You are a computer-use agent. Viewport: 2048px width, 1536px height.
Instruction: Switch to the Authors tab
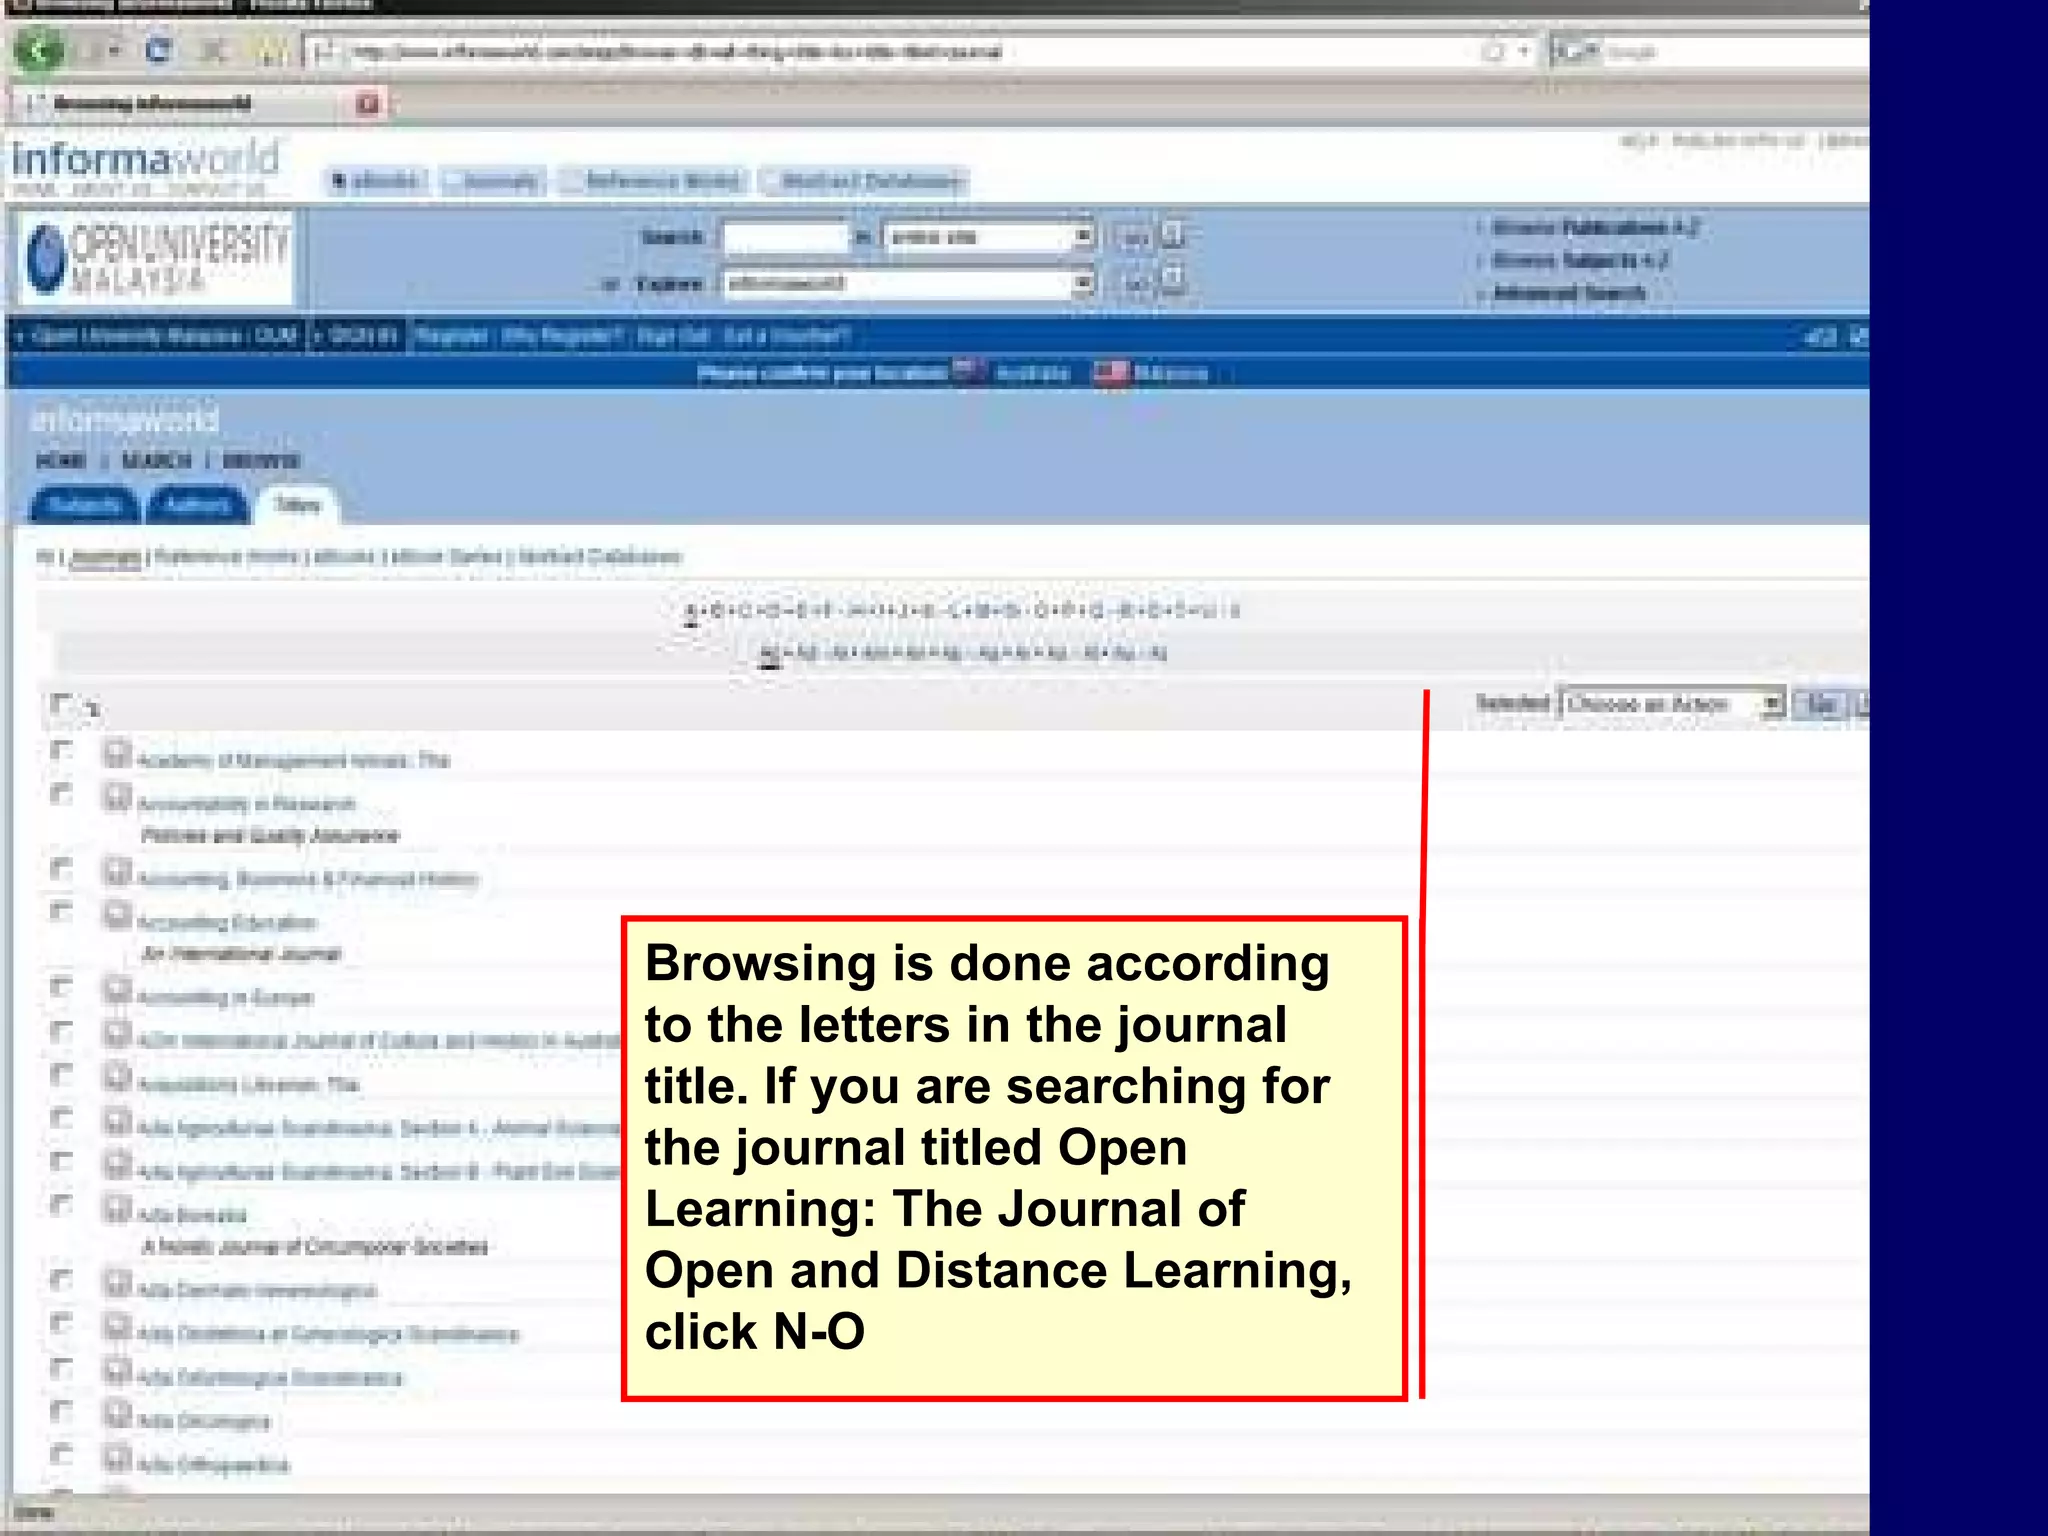click(x=197, y=505)
